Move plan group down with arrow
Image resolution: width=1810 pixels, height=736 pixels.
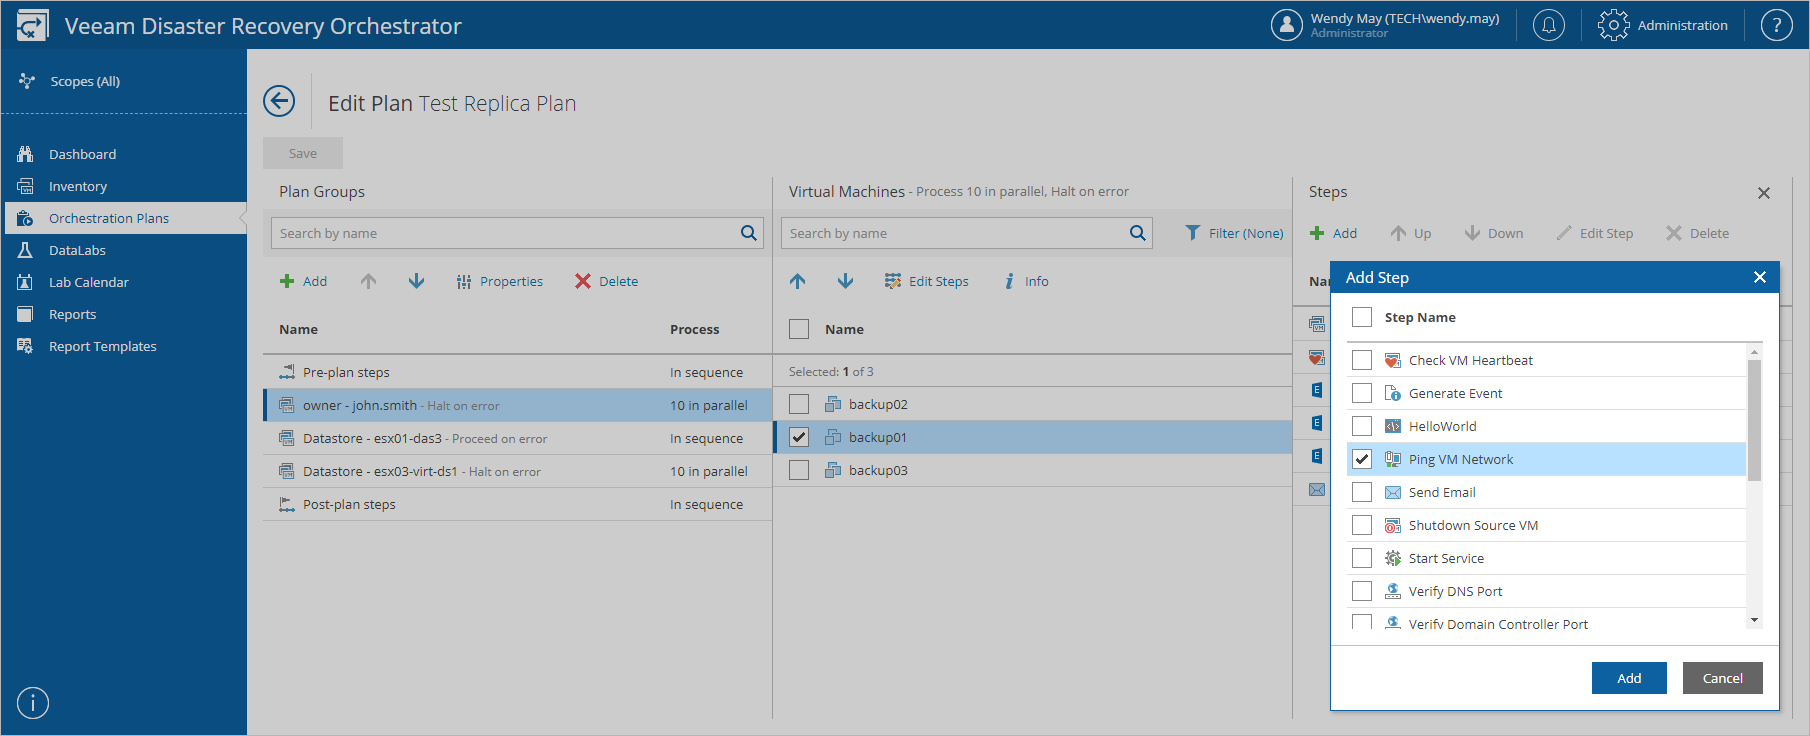[416, 281]
